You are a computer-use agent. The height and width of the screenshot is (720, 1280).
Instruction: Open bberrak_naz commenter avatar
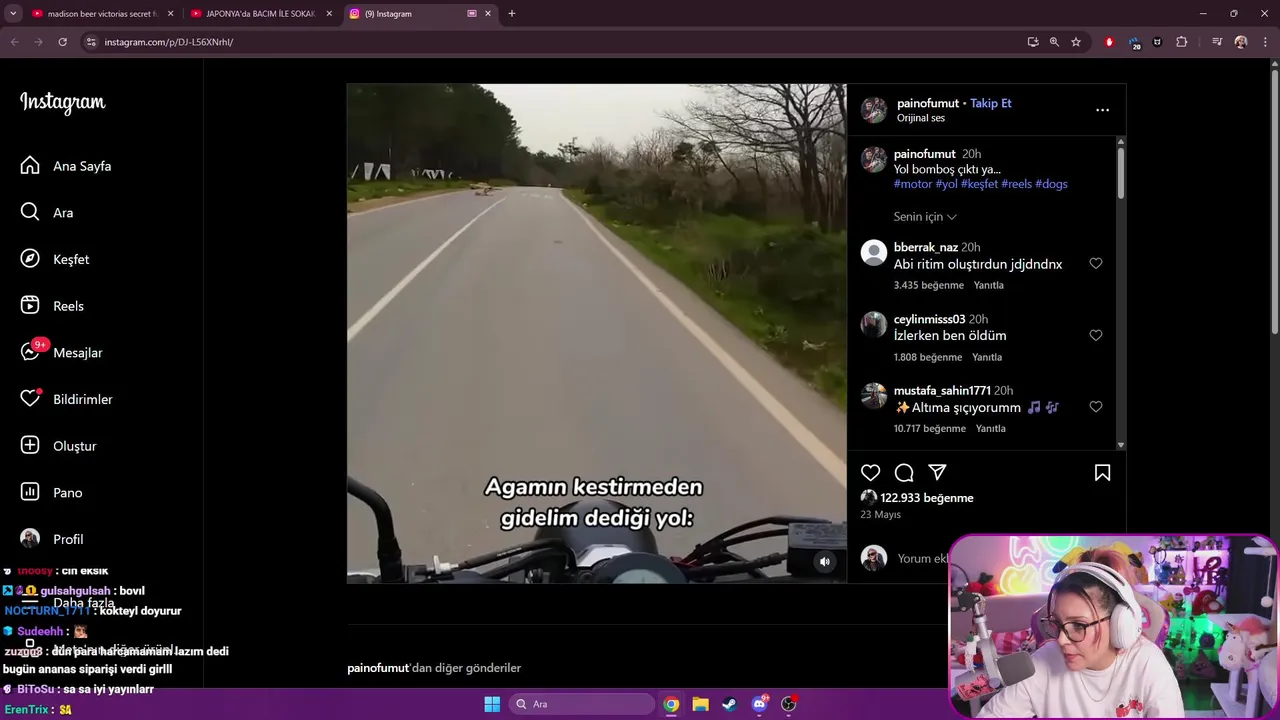pos(874,252)
